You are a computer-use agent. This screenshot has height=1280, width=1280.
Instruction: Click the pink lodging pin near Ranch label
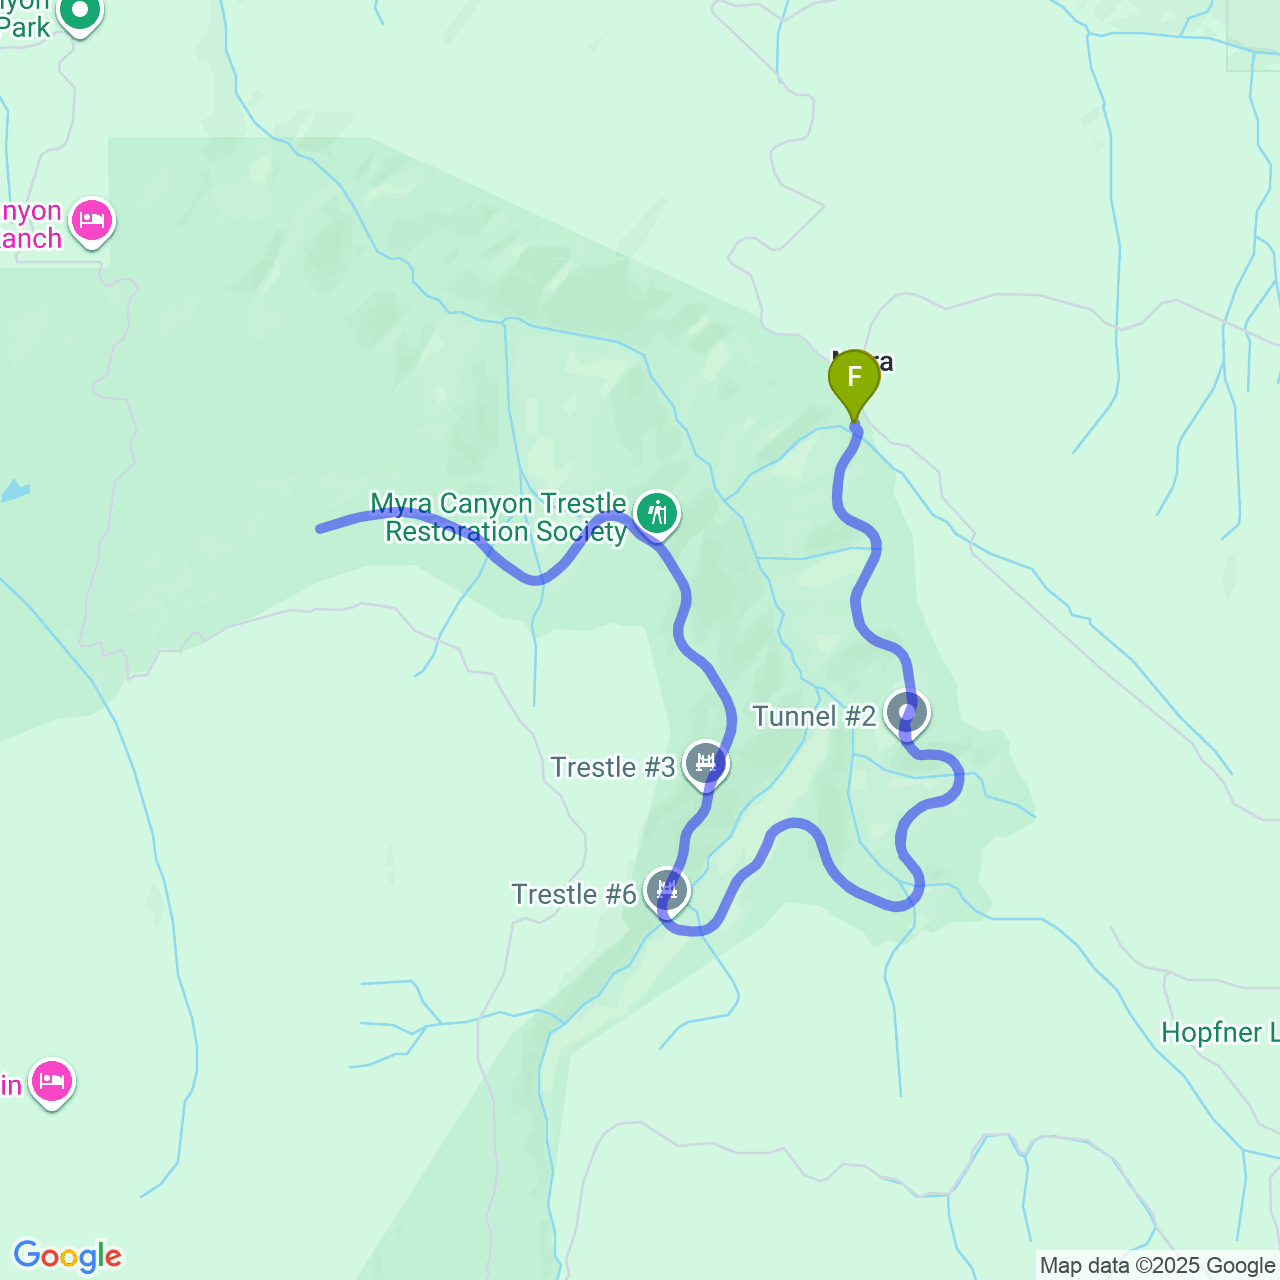click(92, 221)
